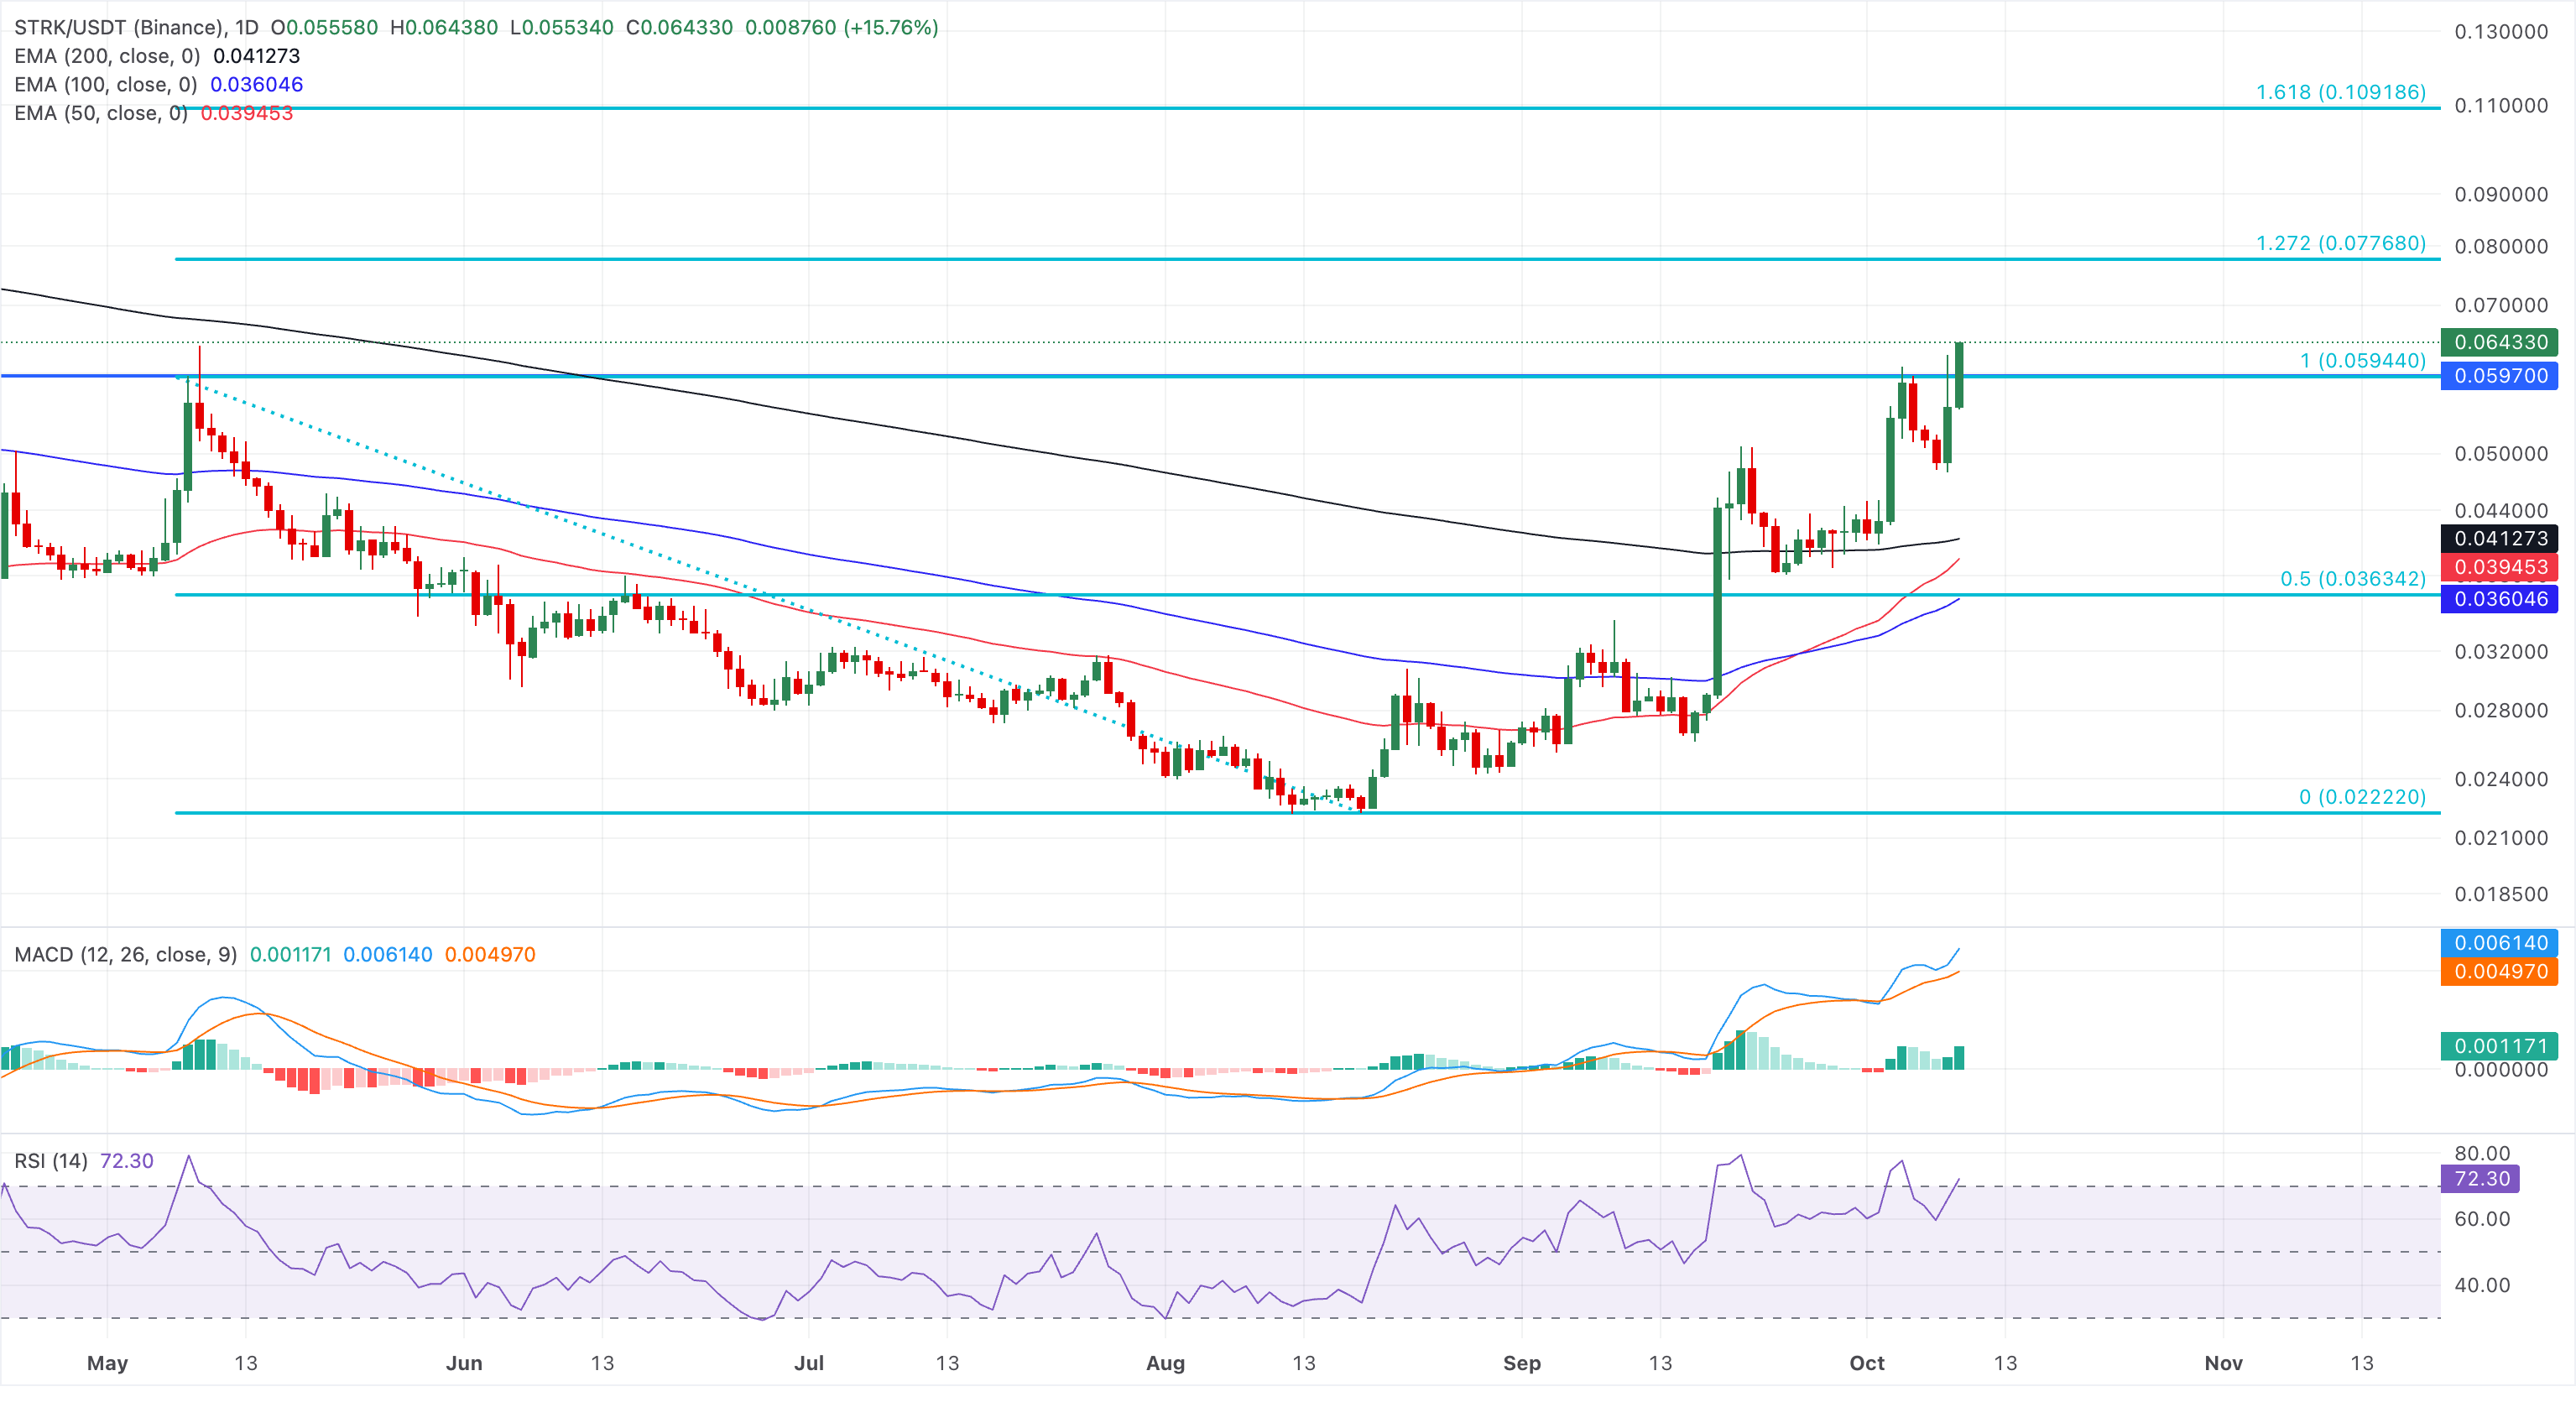This screenshot has height=1402, width=2576.
Task: Click the histogram value tag 0.001171
Action: coord(2499,1046)
